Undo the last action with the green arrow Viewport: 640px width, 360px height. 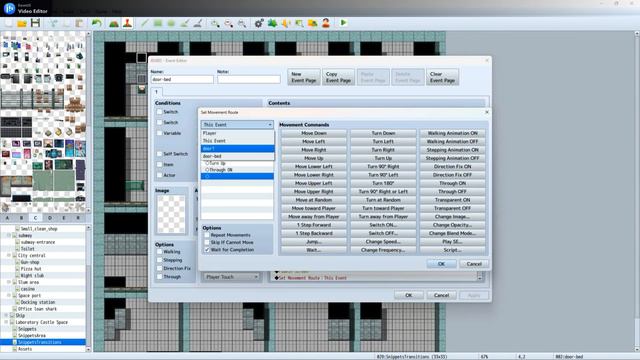coord(97,23)
